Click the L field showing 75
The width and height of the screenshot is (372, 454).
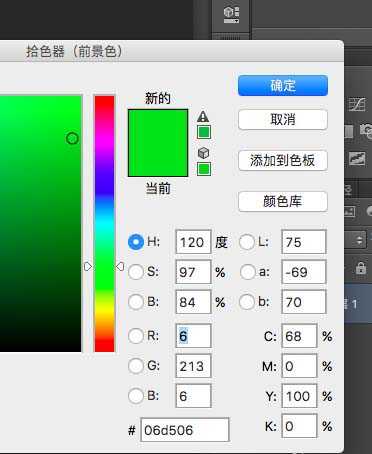click(x=304, y=242)
